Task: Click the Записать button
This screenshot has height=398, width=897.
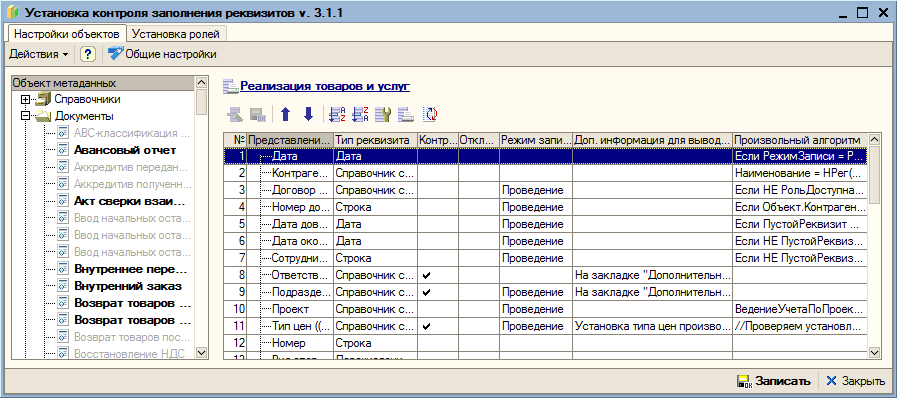Action: pos(773,381)
